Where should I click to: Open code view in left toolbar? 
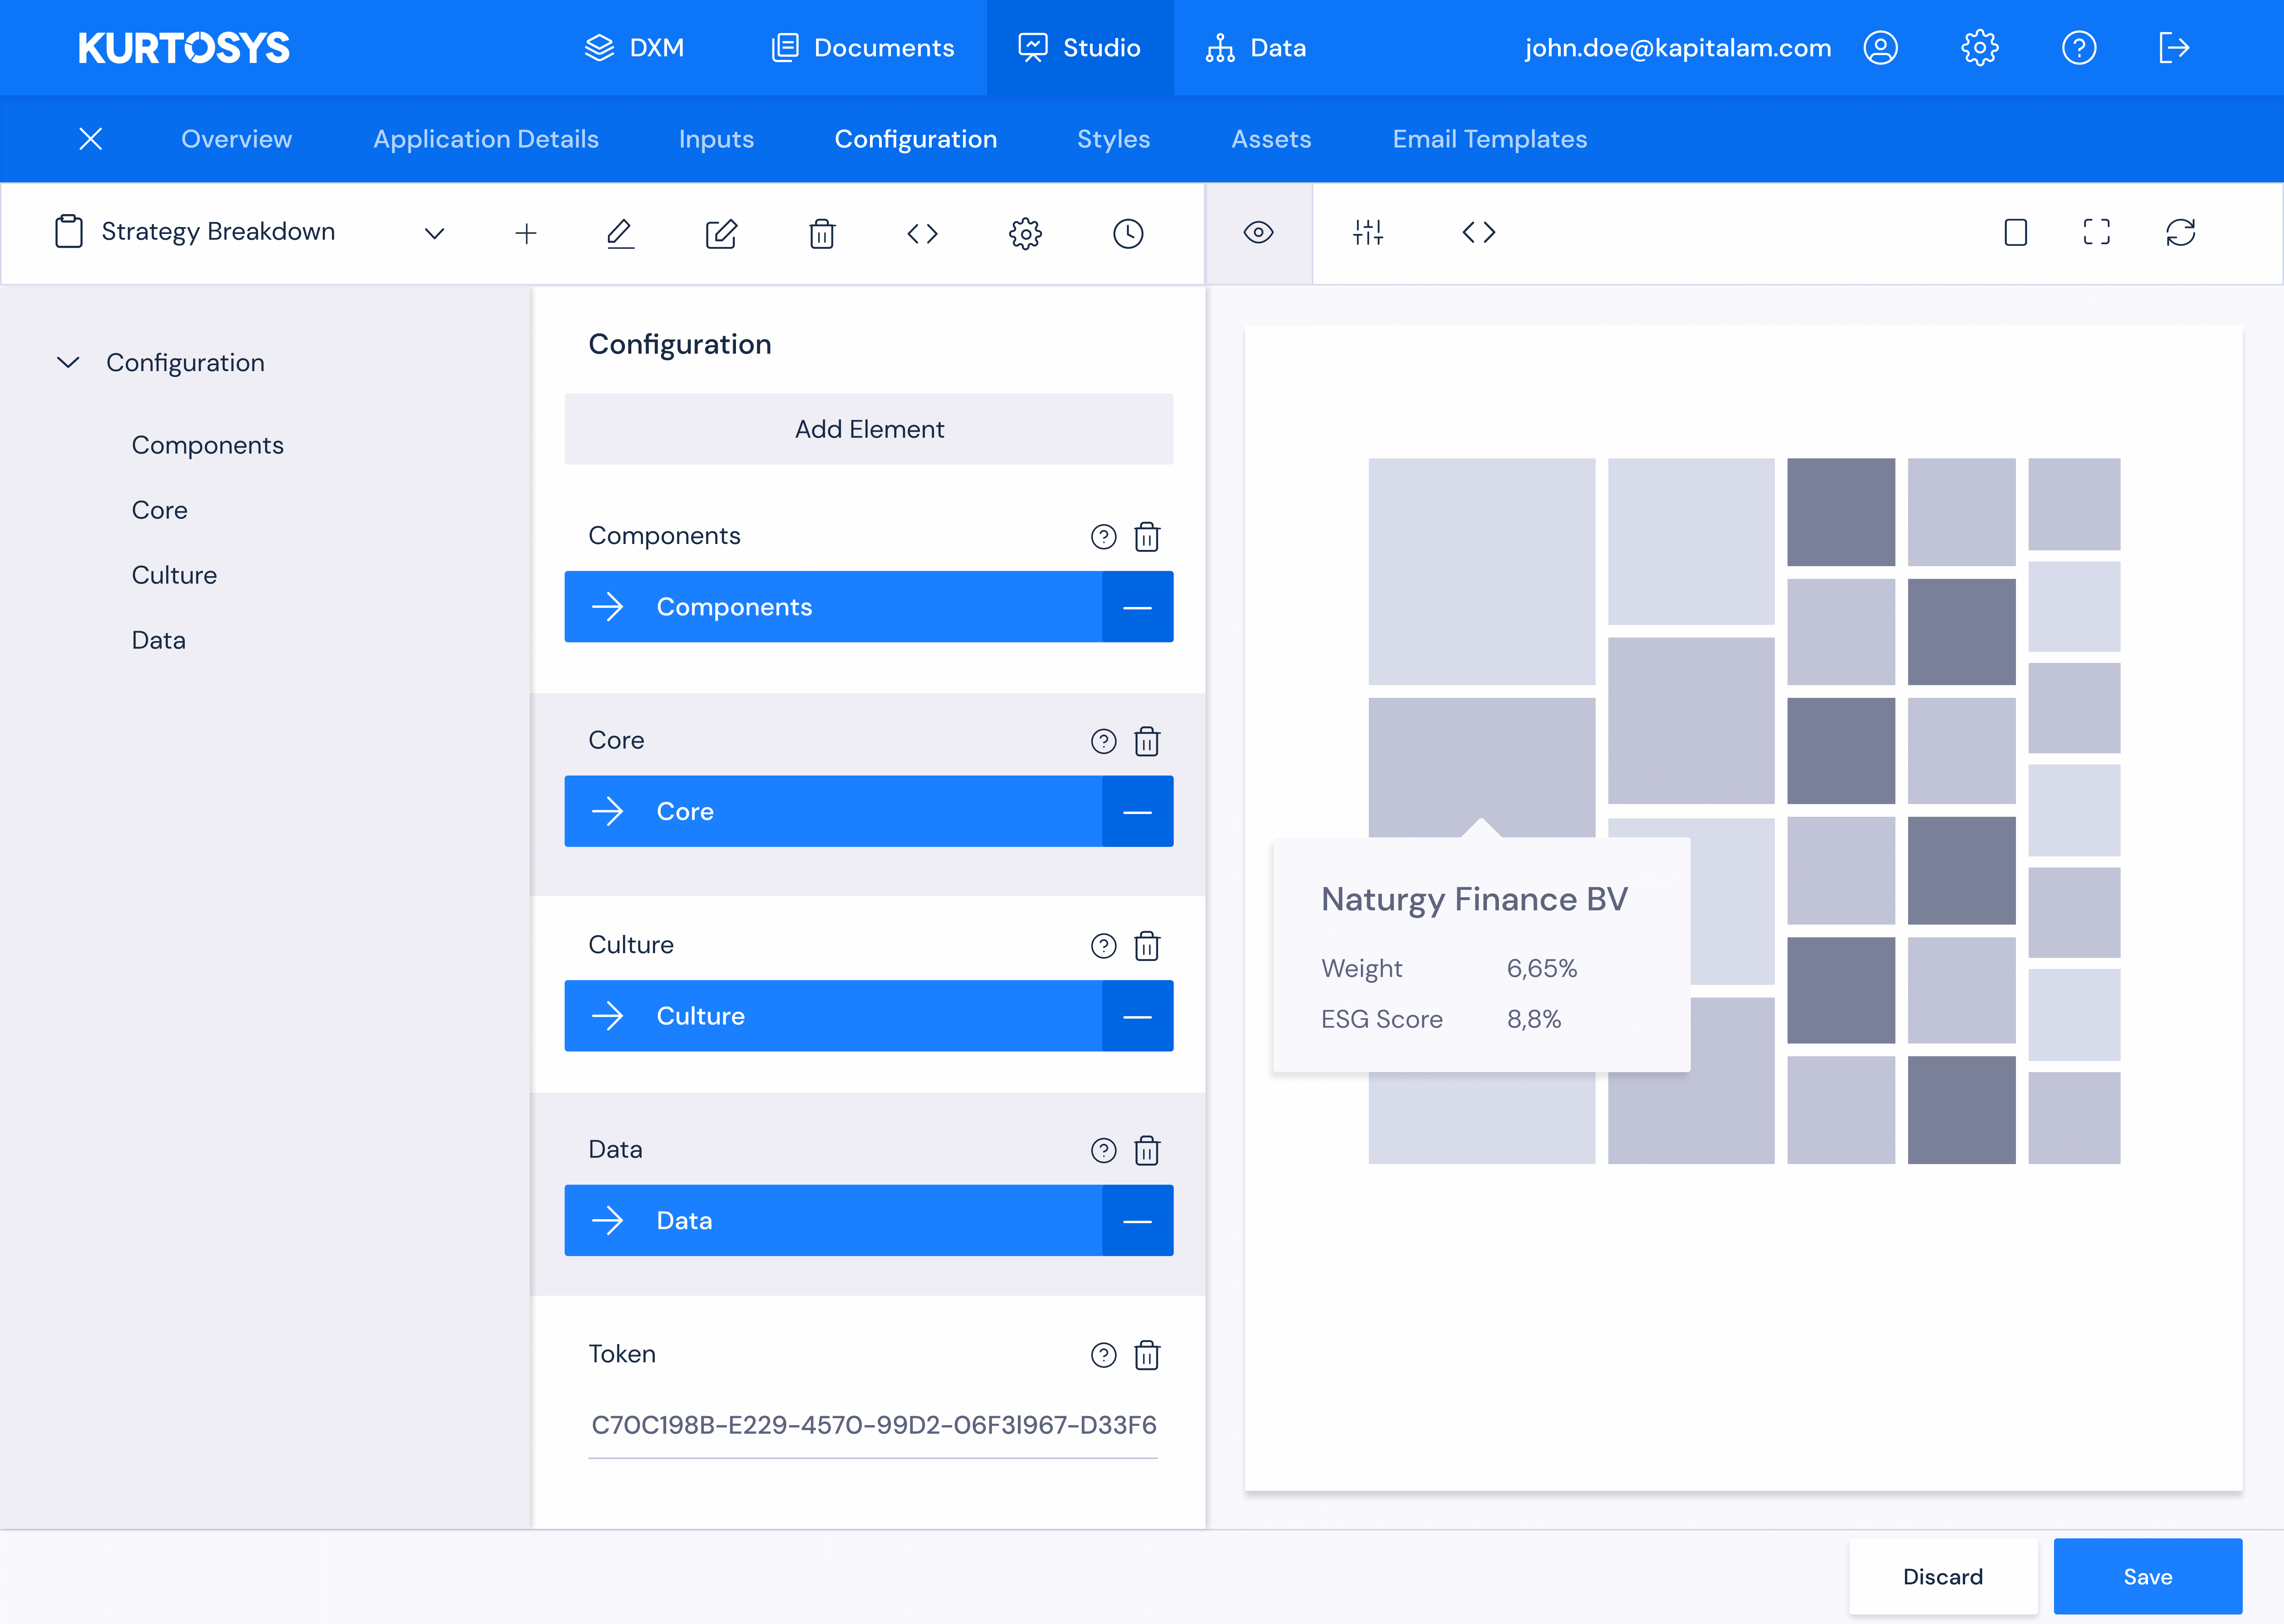click(x=922, y=233)
